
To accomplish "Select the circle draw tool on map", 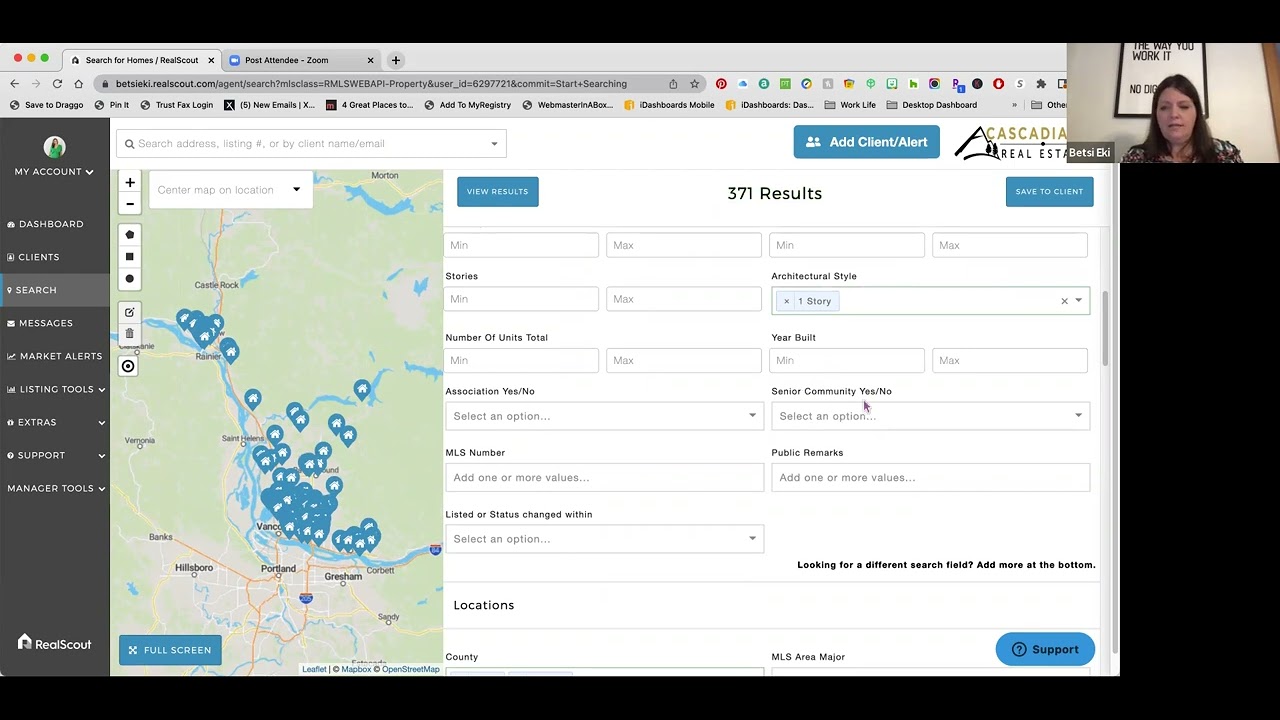I will (129, 278).
